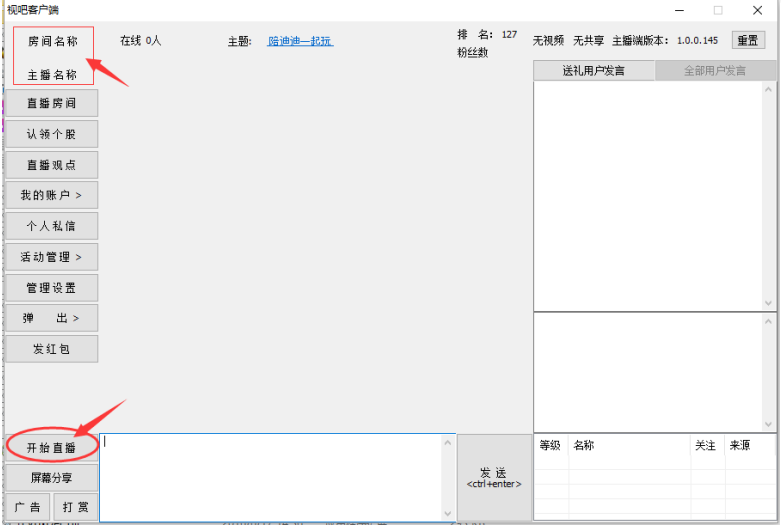781x527 pixels.
Task: Start streaming with 开始直播 button
Action: click(51, 448)
